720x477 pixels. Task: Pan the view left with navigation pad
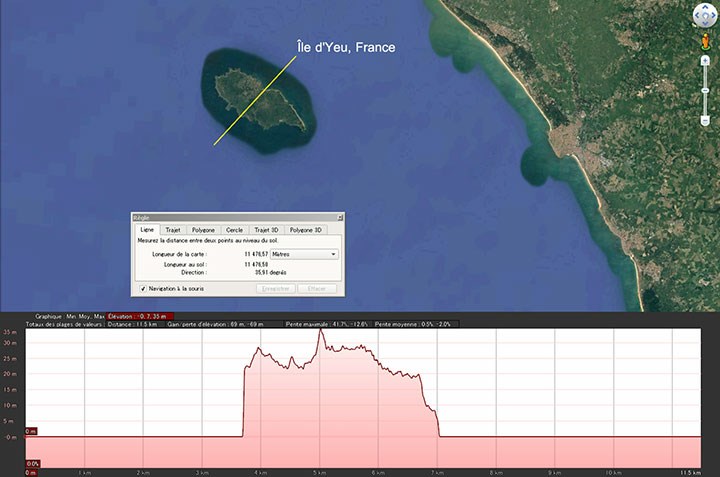697,16
